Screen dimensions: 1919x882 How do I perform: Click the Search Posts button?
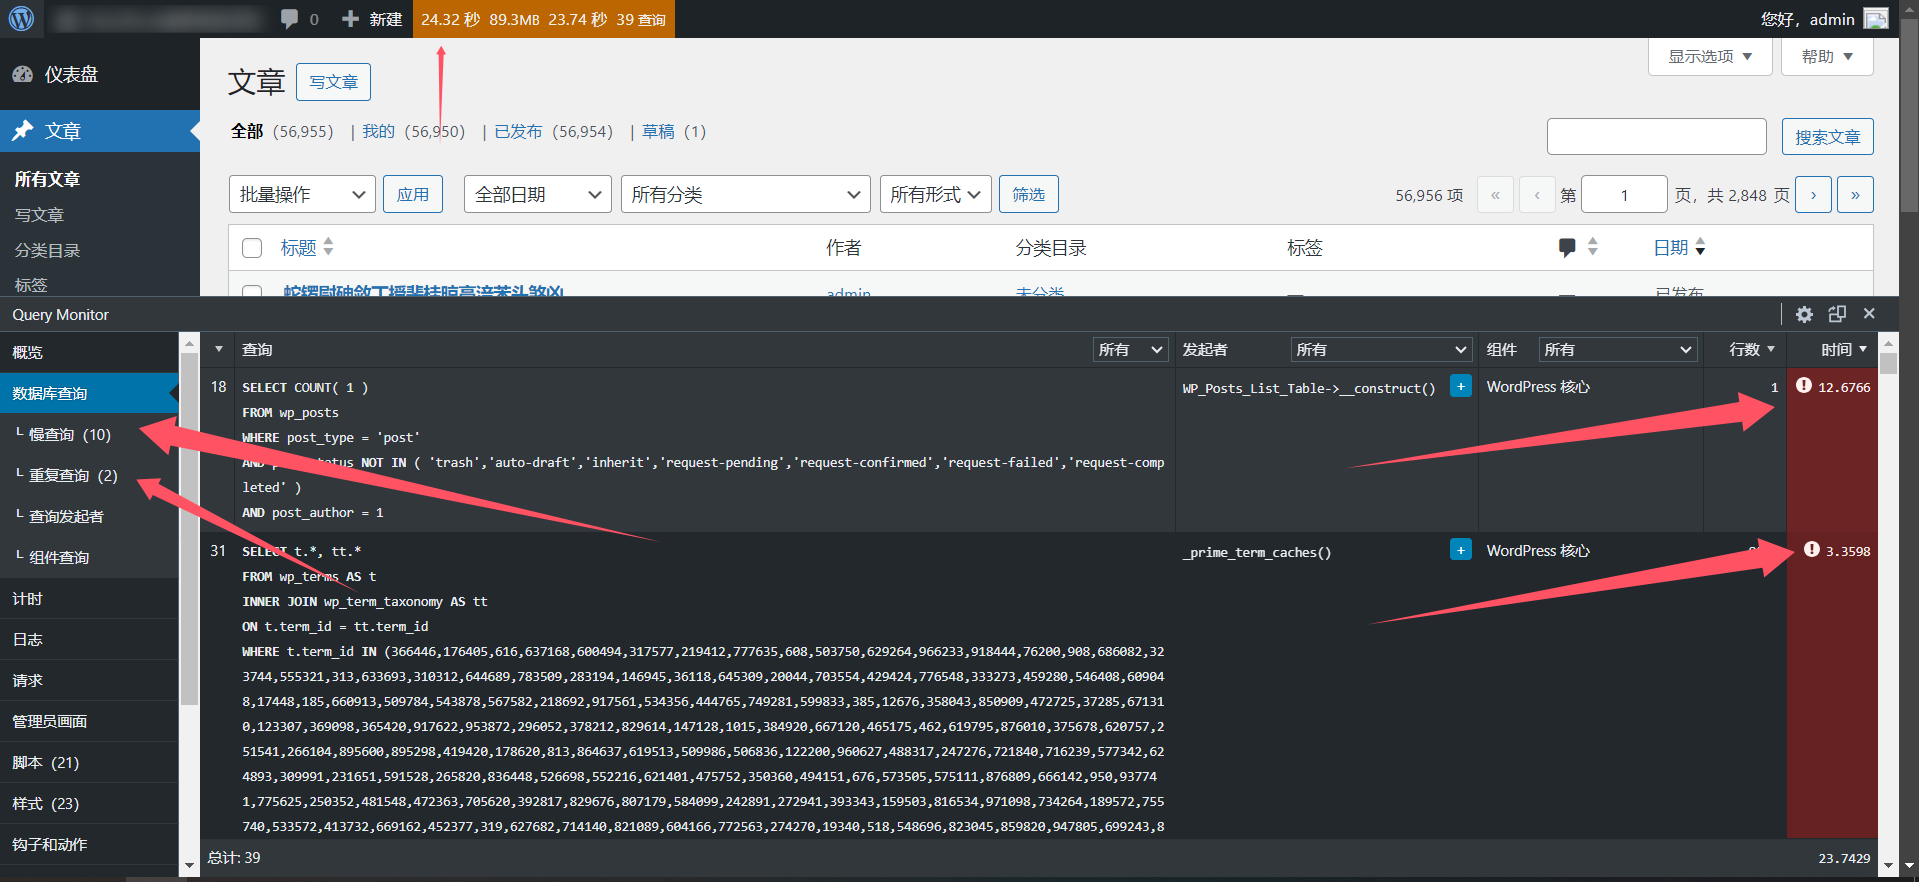(x=1827, y=137)
